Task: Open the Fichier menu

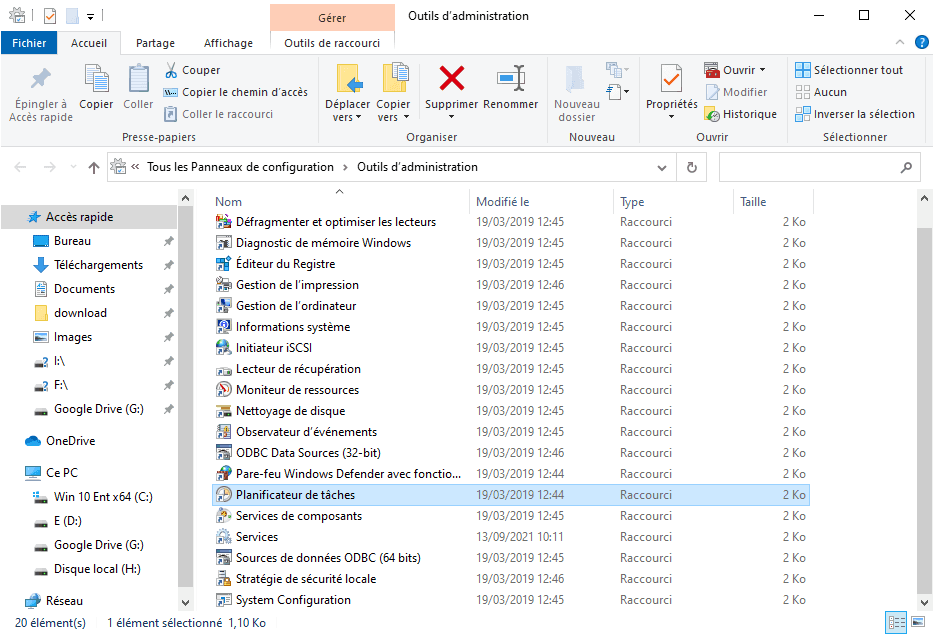Action: (x=29, y=43)
